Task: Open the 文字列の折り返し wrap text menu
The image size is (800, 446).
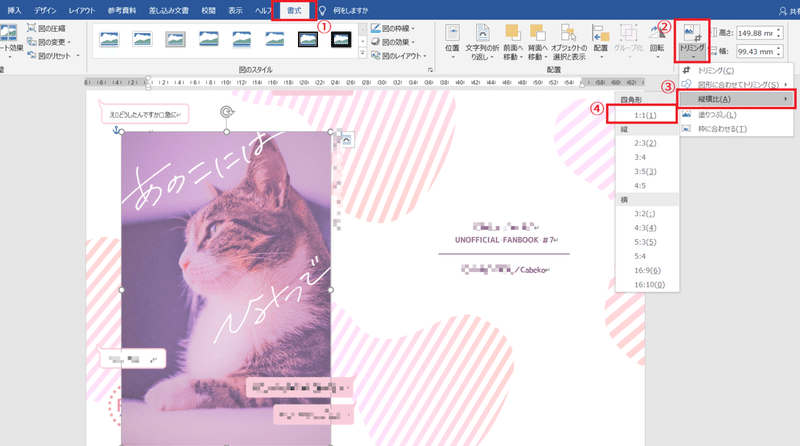Action: [482, 42]
